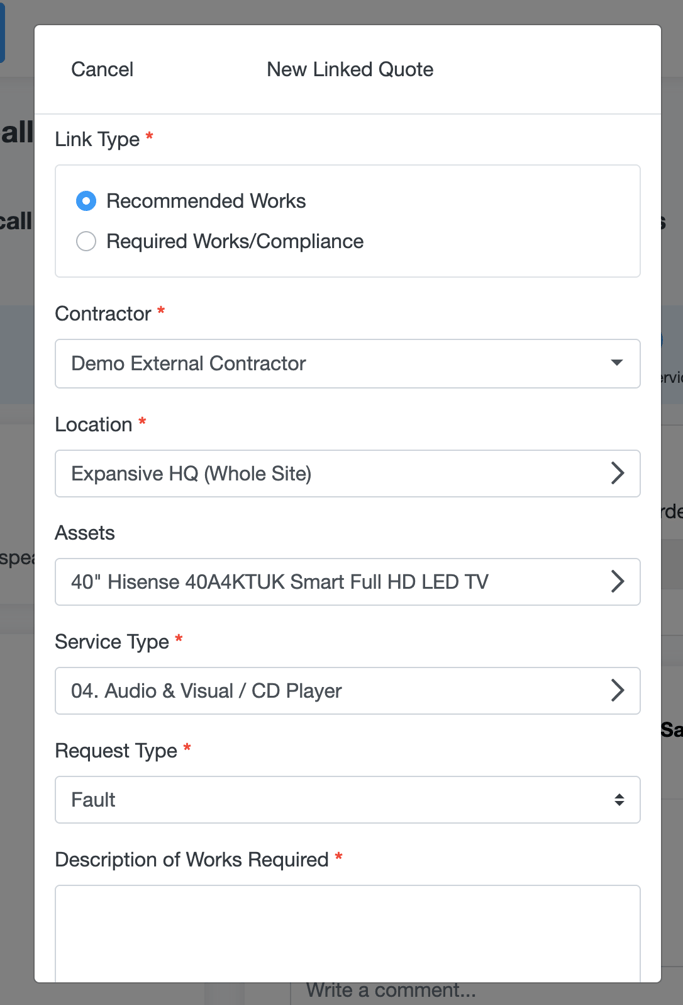Image resolution: width=683 pixels, height=1005 pixels.
Task: Expand the Expansive HQ (Whole Site) location picker
Action: tap(347, 473)
